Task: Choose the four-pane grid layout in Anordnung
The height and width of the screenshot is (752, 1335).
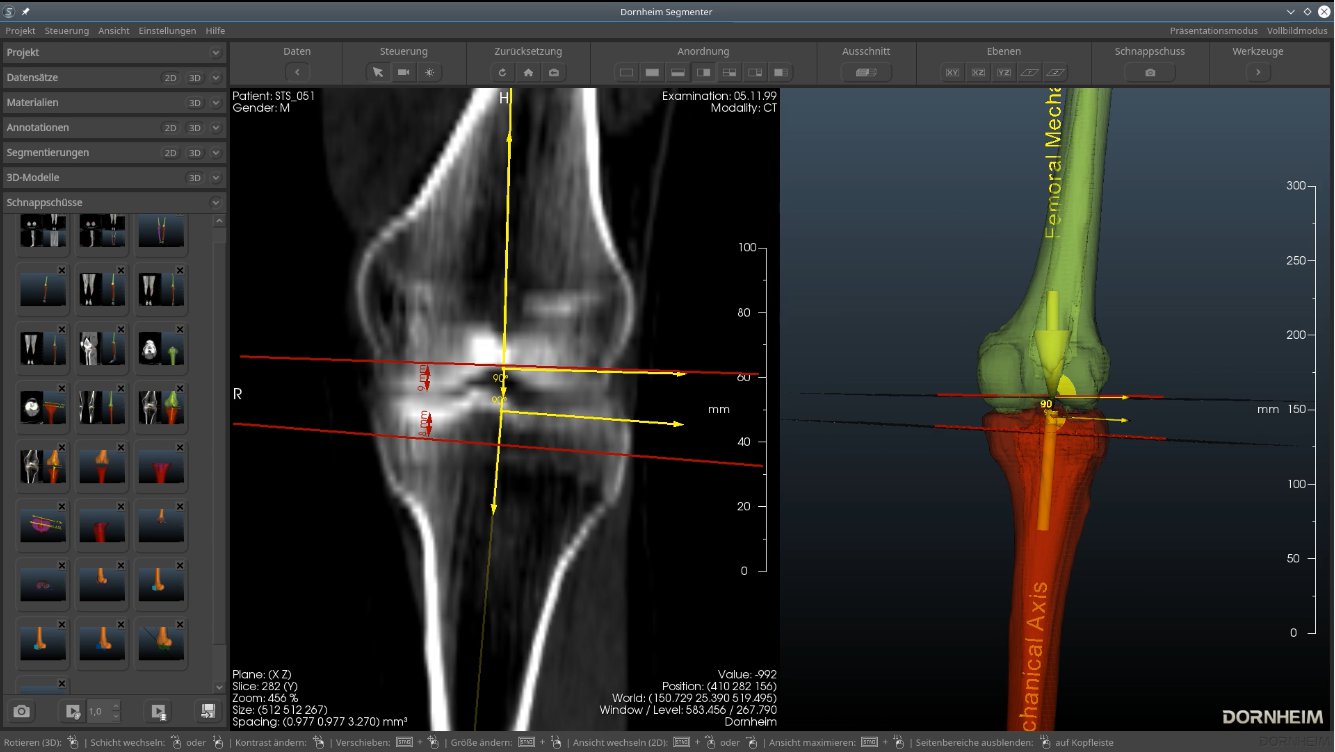Action: [x=730, y=72]
